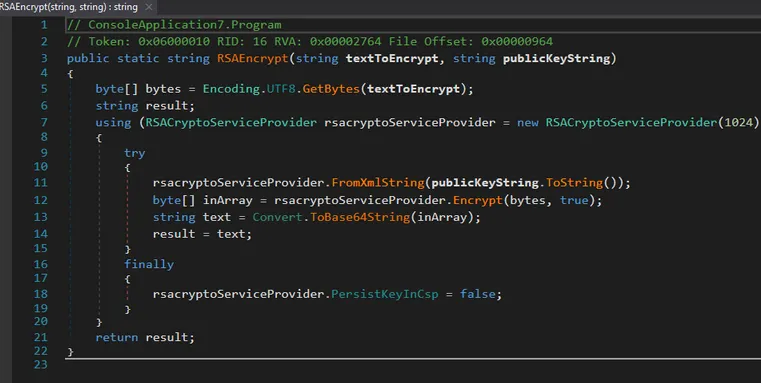Click the 'try' keyword on line 9
This screenshot has height=383, width=761.
click(134, 153)
